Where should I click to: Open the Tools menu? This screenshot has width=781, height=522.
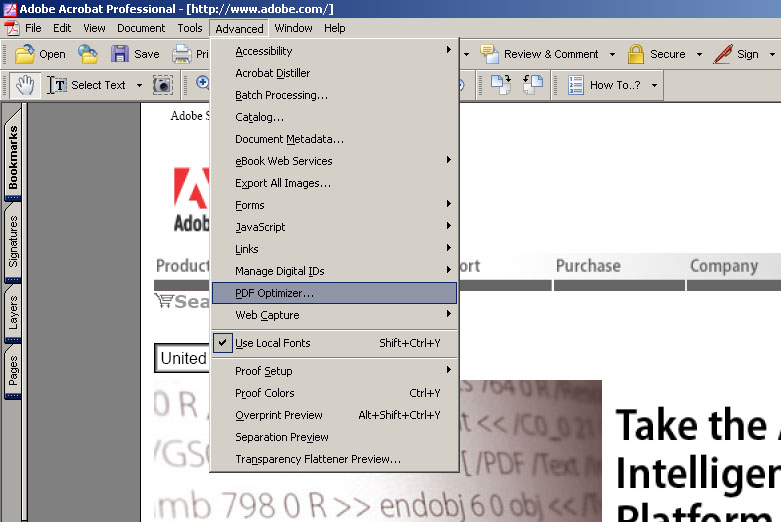[190, 28]
